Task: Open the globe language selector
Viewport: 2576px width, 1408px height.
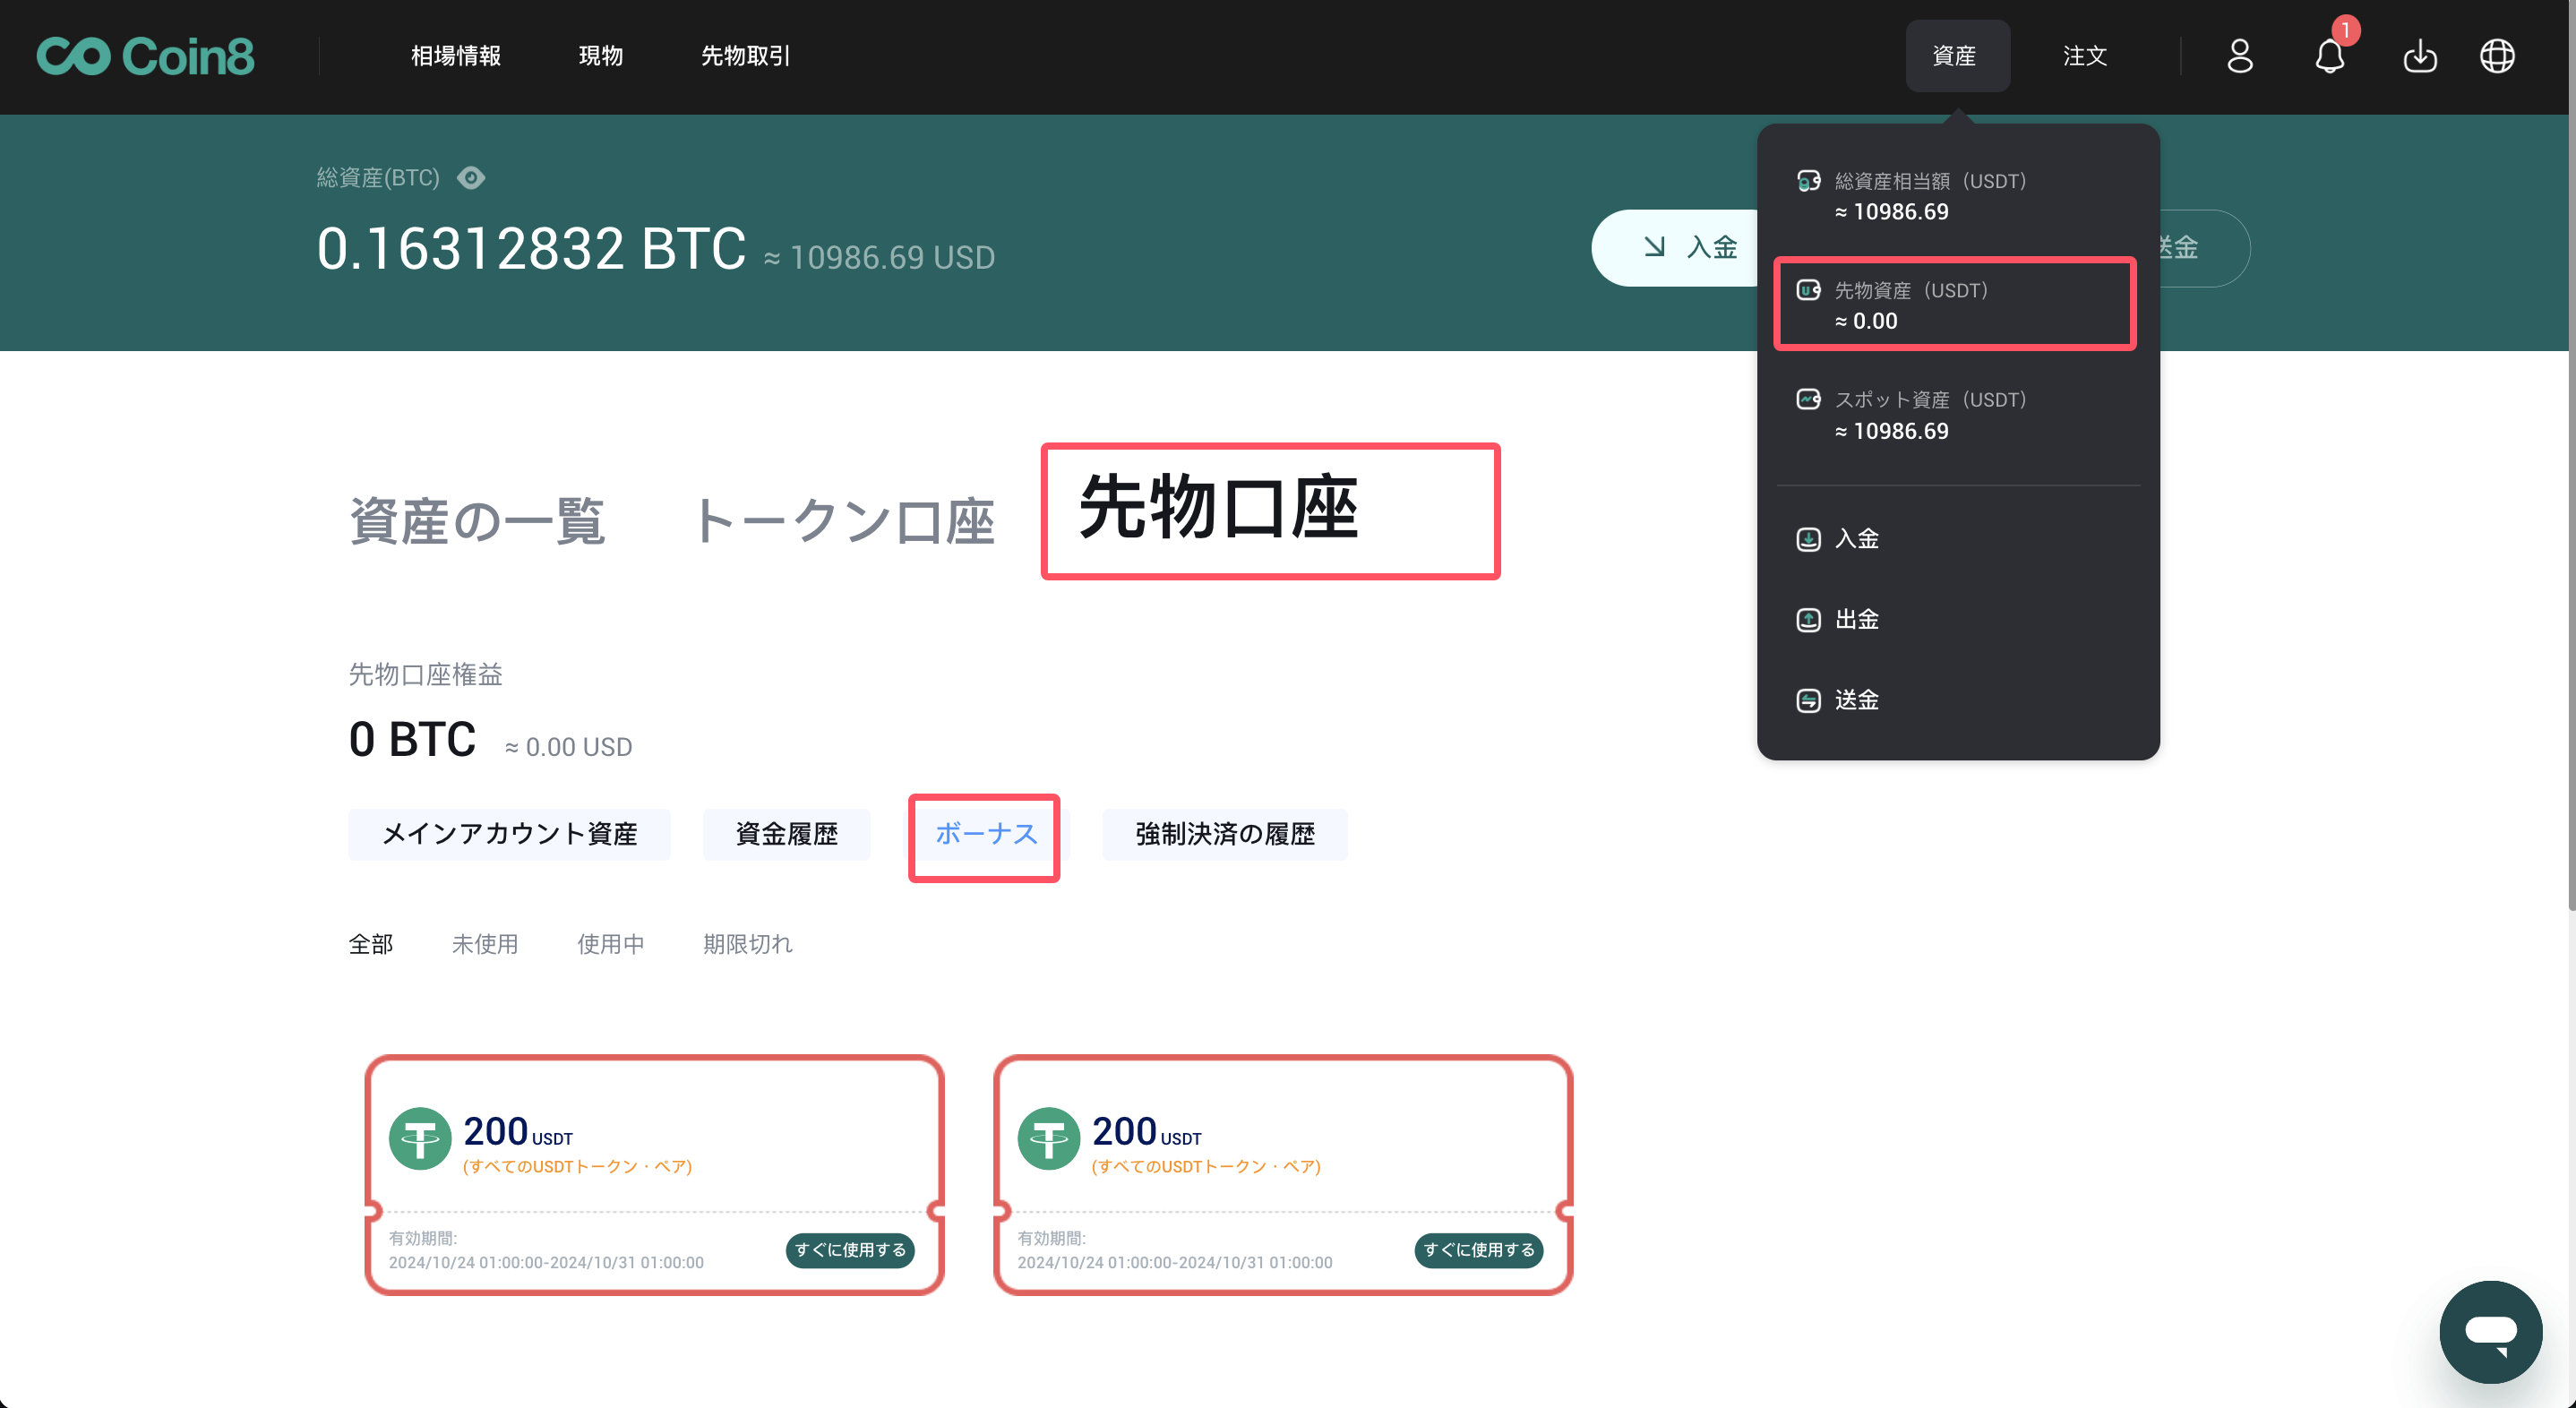Action: pos(2497,56)
